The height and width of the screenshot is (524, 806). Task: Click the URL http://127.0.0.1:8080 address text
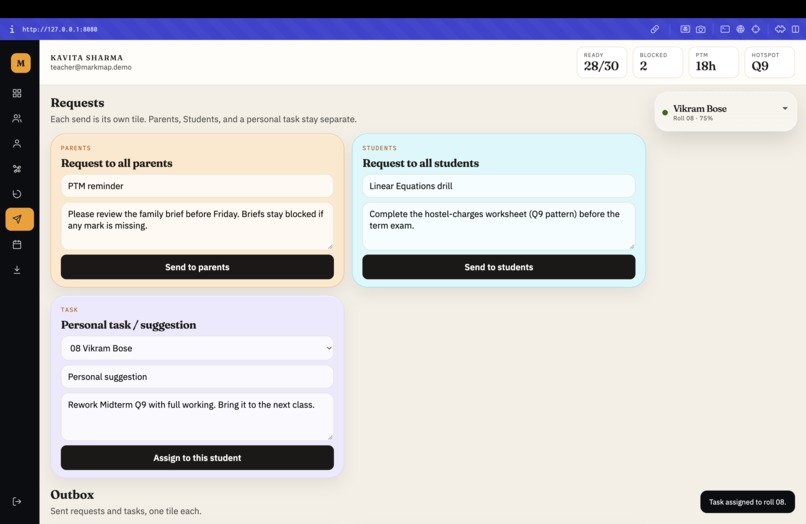60,29
